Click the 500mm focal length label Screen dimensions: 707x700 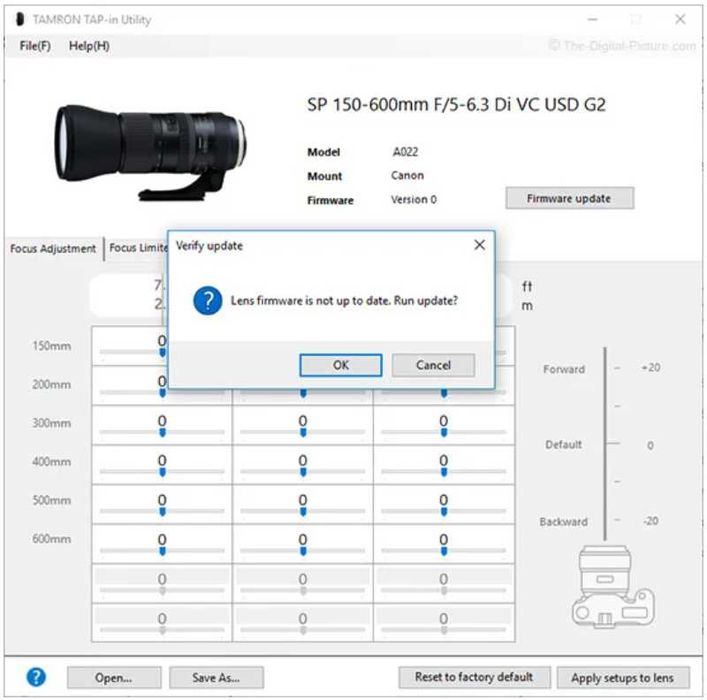[x=51, y=500]
